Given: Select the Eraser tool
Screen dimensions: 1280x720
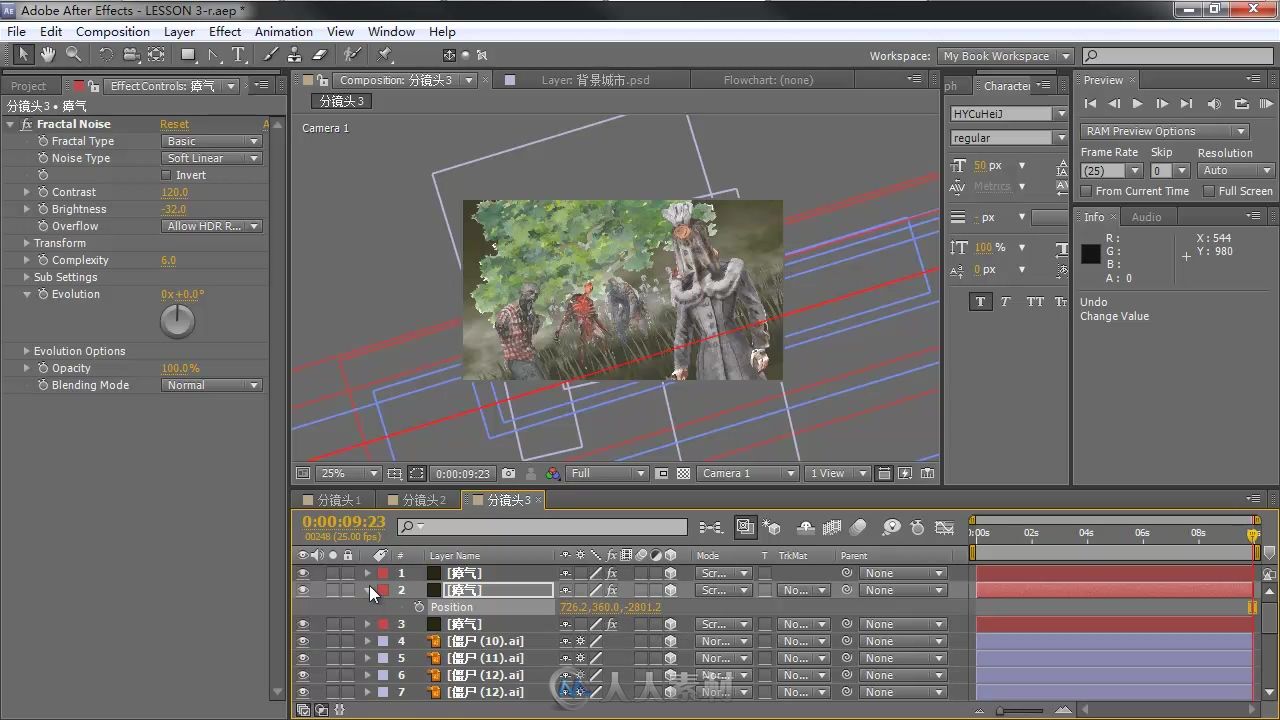Looking at the screenshot, I should 320,55.
